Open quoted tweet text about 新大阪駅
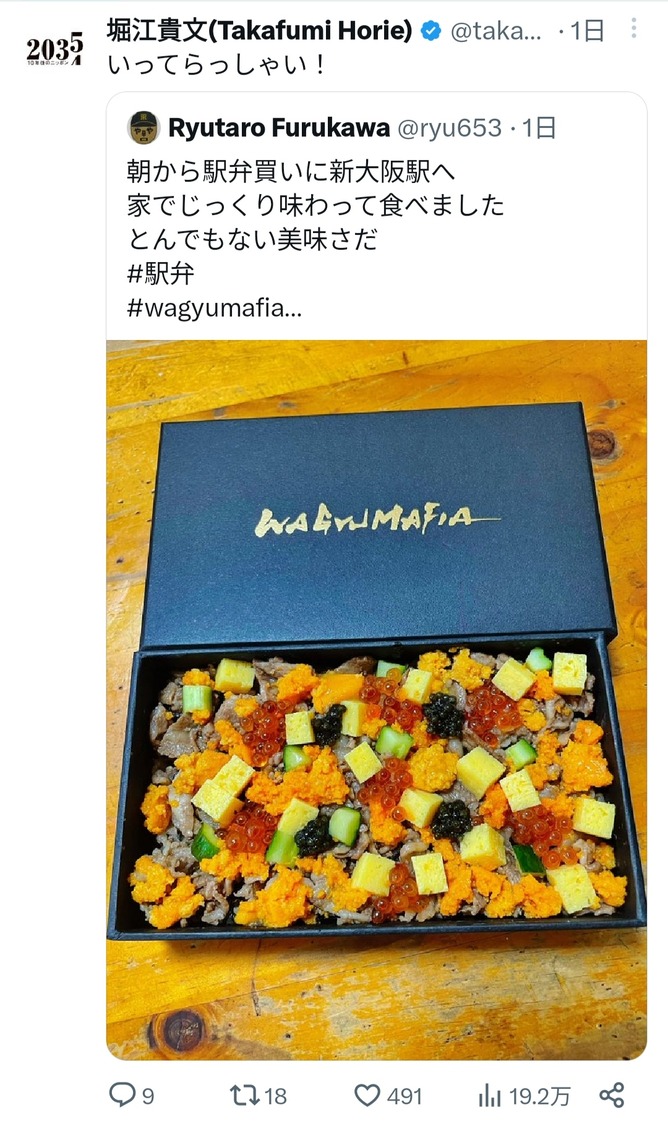 [316, 205]
